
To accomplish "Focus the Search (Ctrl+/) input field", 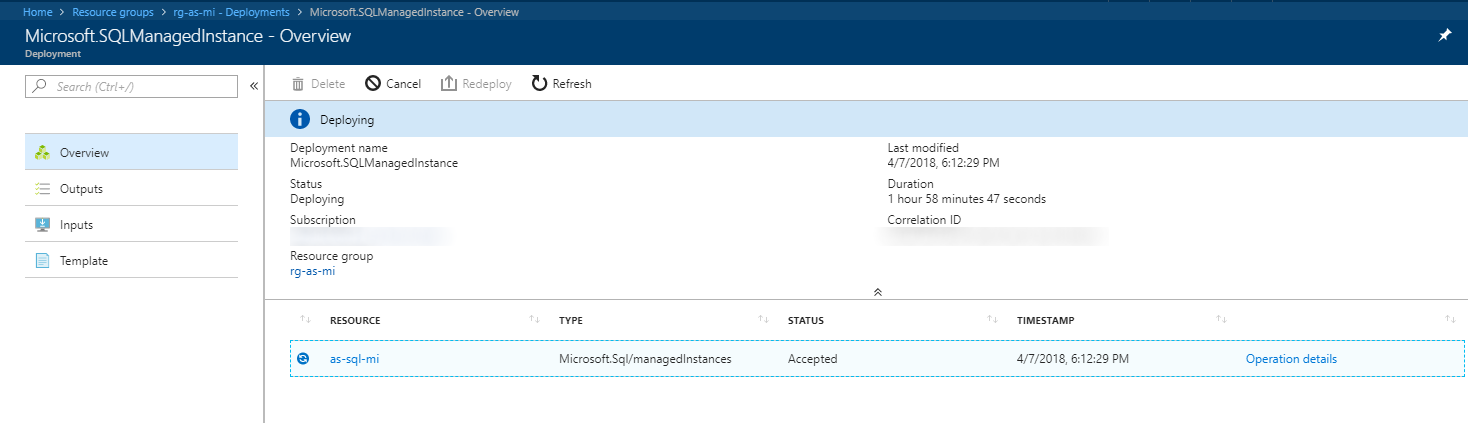I will (140, 87).
